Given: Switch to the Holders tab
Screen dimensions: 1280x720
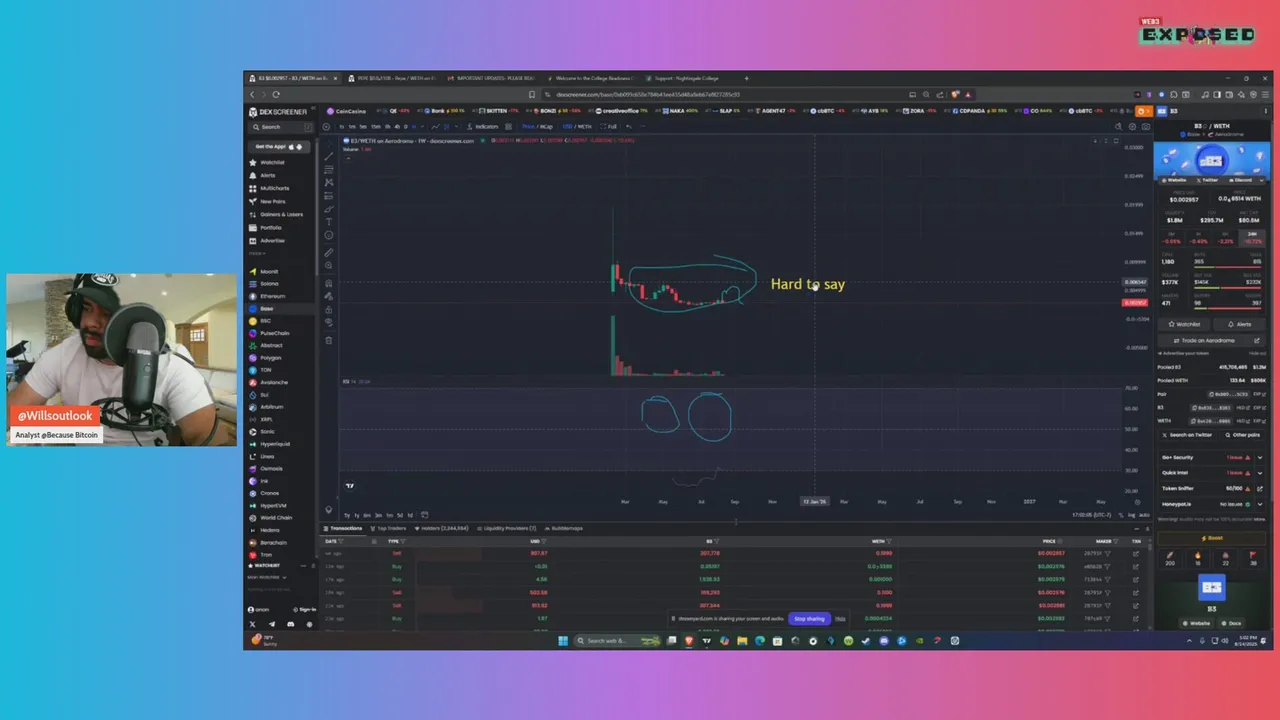Looking at the screenshot, I should (444, 528).
